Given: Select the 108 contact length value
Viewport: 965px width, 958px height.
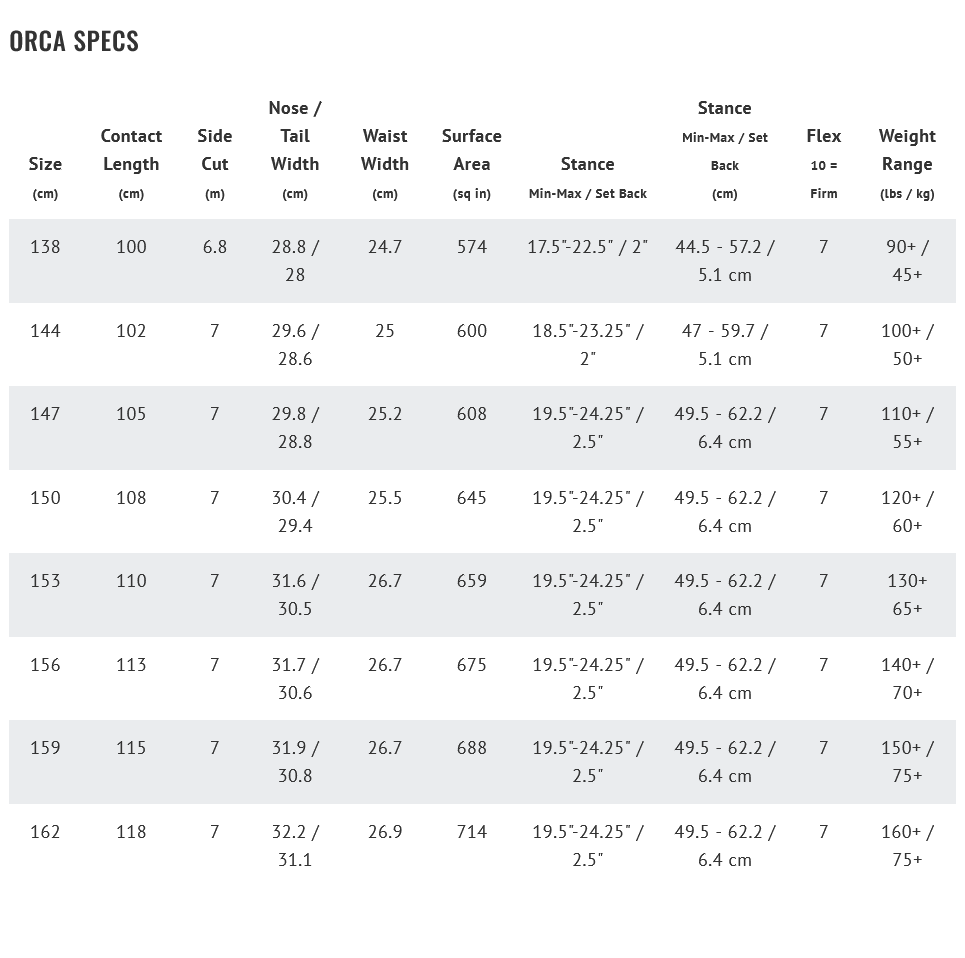Looking at the screenshot, I should pyautogui.click(x=131, y=498).
